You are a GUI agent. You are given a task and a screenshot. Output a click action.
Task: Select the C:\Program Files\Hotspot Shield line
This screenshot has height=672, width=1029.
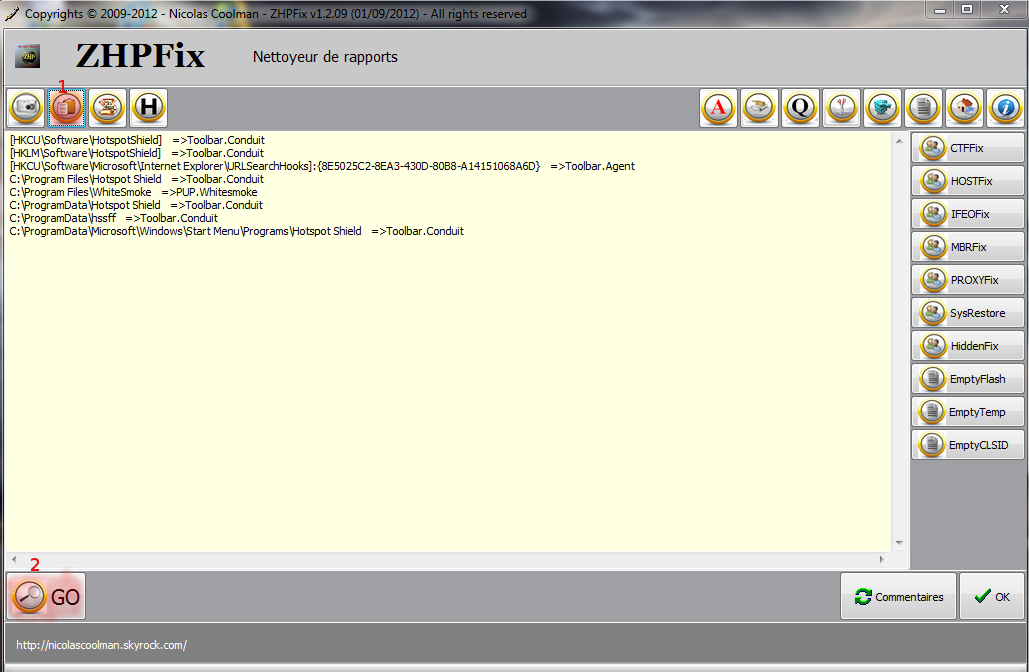point(136,179)
